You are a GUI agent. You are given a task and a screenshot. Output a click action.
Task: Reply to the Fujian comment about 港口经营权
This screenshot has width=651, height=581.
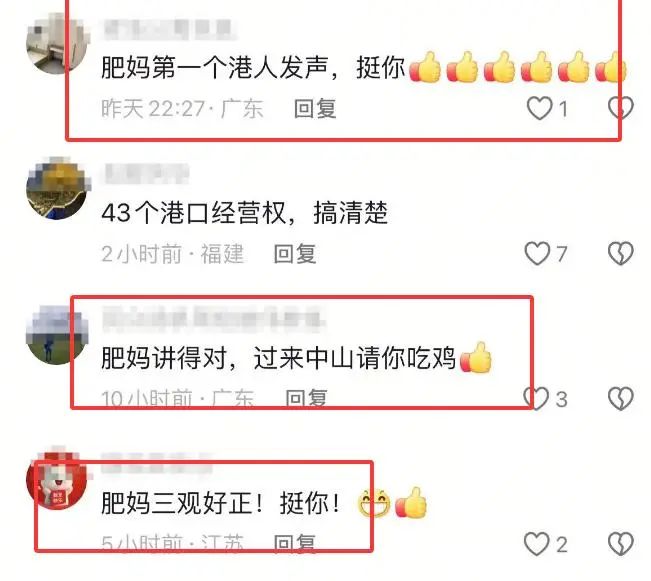coord(295,254)
